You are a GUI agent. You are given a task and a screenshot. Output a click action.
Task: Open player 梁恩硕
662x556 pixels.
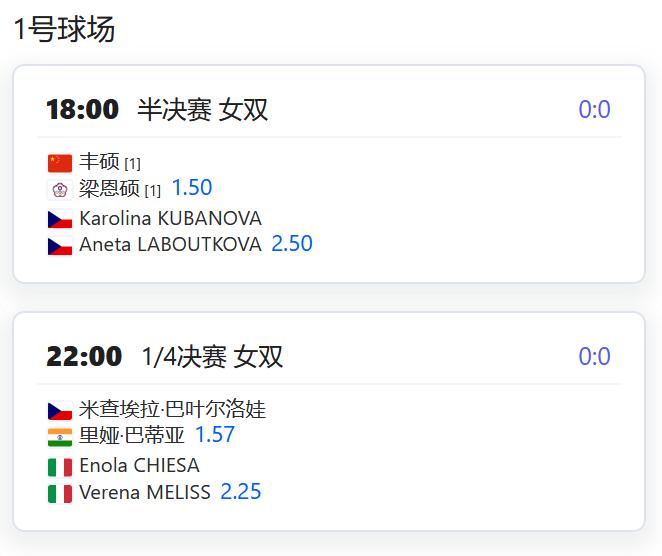point(109,188)
